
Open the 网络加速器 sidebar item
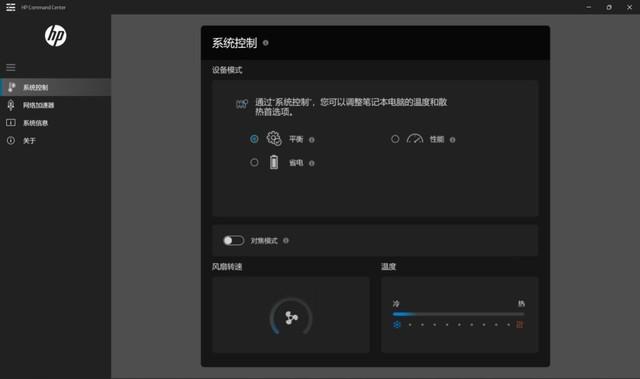[x=55, y=105]
